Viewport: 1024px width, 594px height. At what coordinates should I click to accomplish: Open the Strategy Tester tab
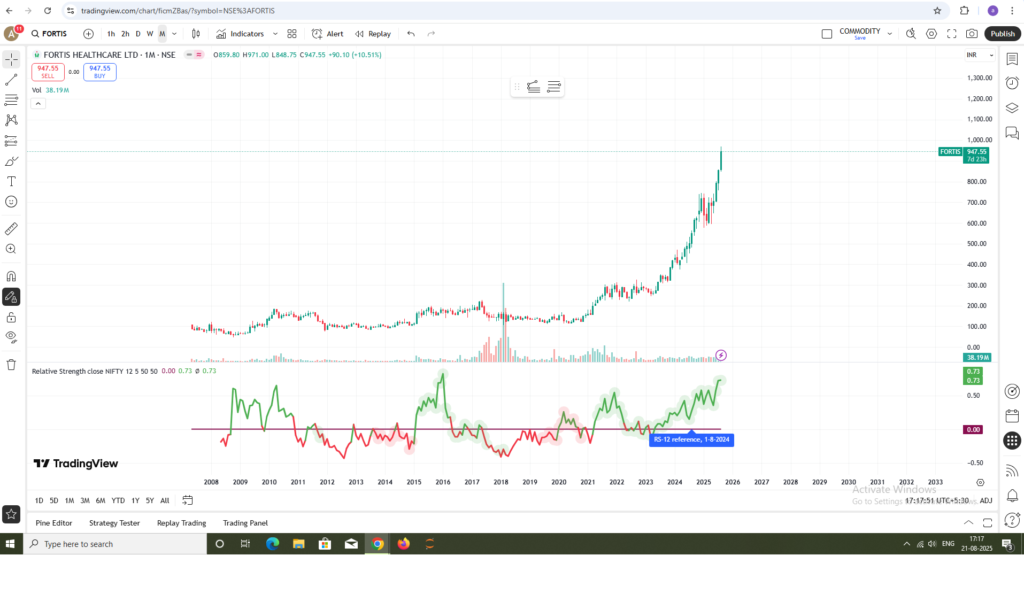coord(114,523)
